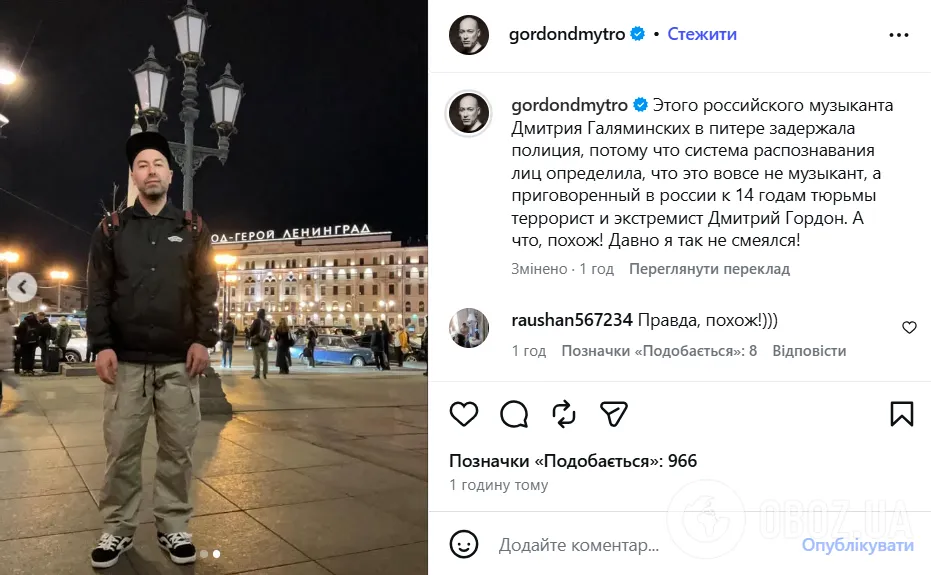The image size is (931, 575).
Task: Open post likes list showing 966
Action: [x=573, y=461]
